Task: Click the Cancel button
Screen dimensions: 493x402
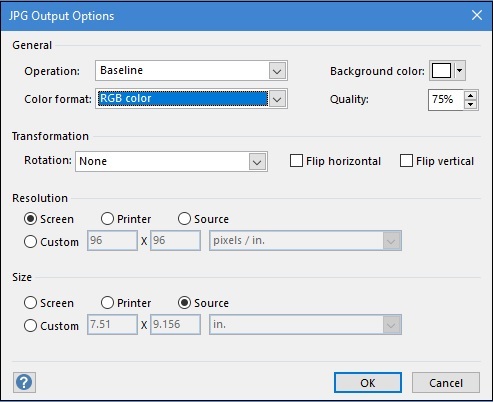Action: tap(446, 383)
